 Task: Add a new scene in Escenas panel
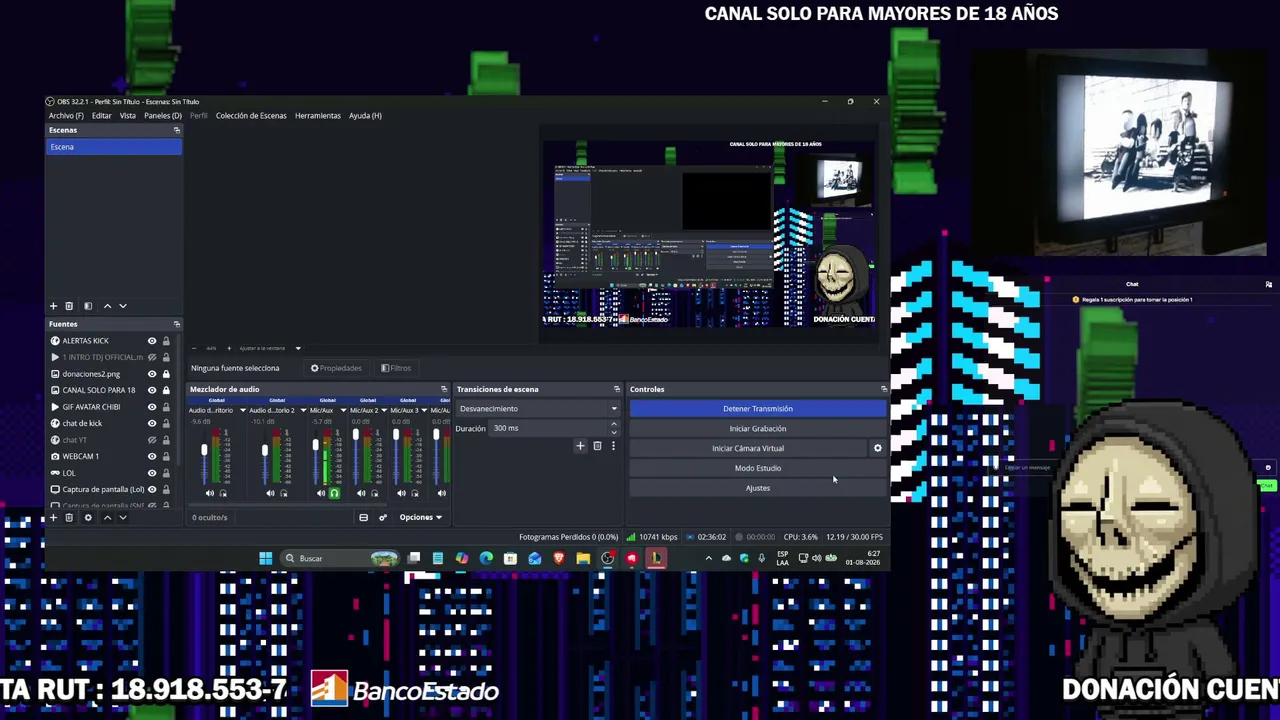53,306
